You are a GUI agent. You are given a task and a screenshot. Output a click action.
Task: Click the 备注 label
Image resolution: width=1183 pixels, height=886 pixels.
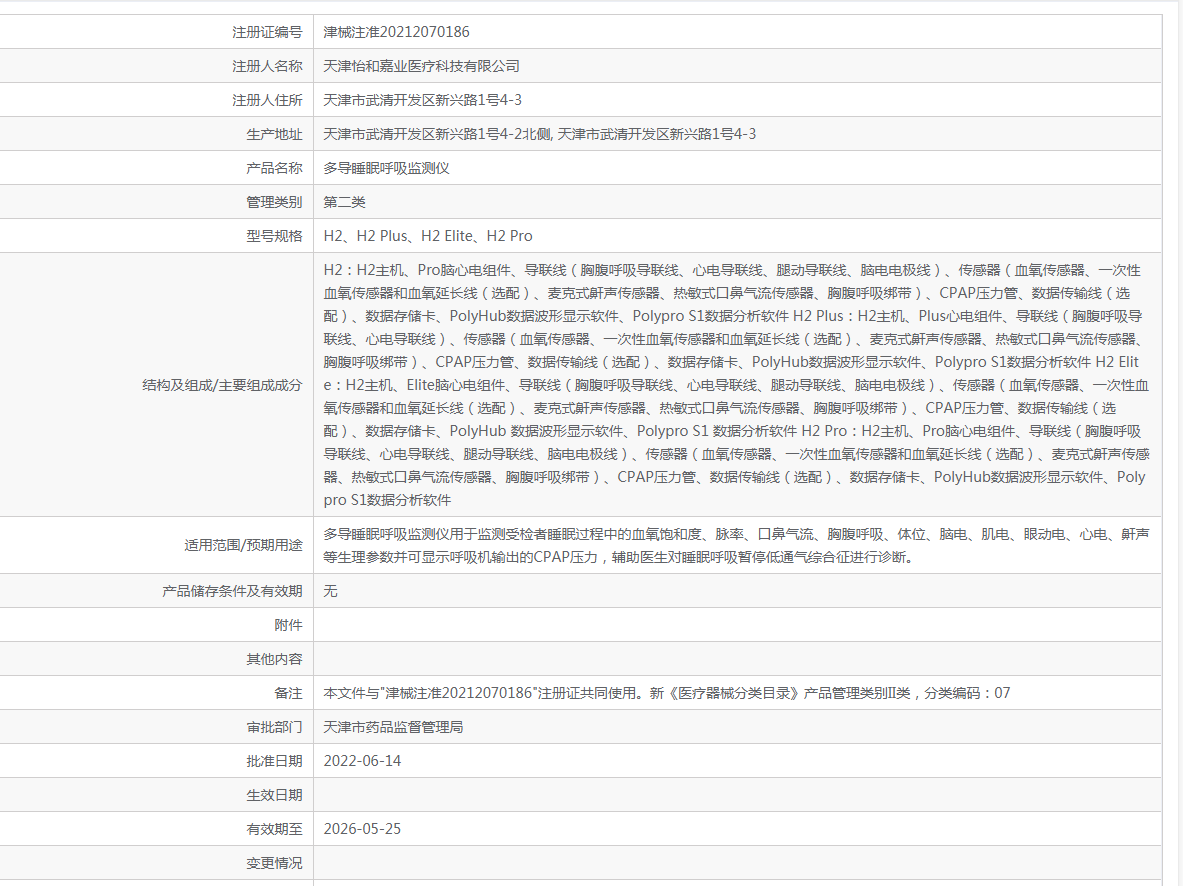[x=288, y=693]
